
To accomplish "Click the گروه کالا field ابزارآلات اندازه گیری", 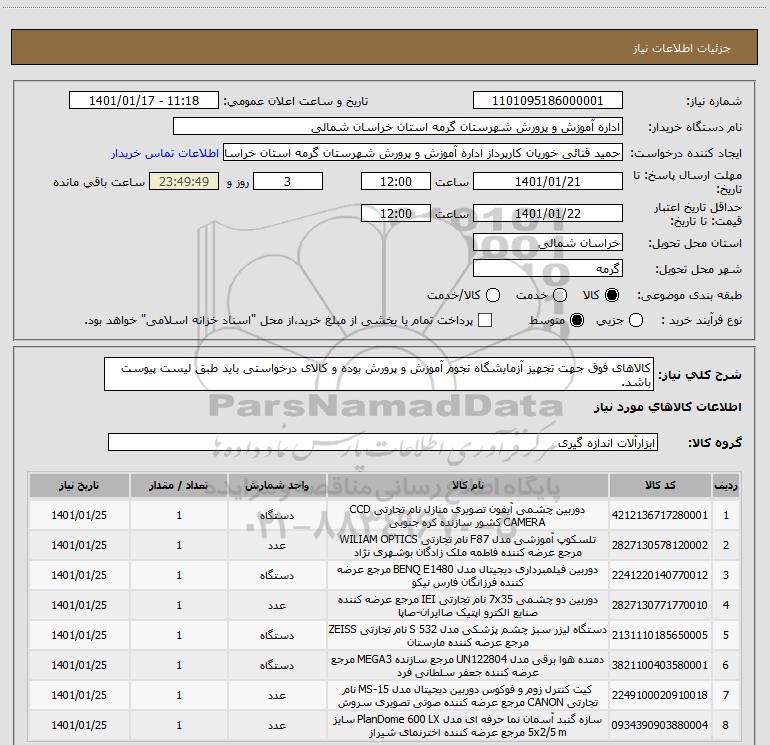I will coord(383,442).
